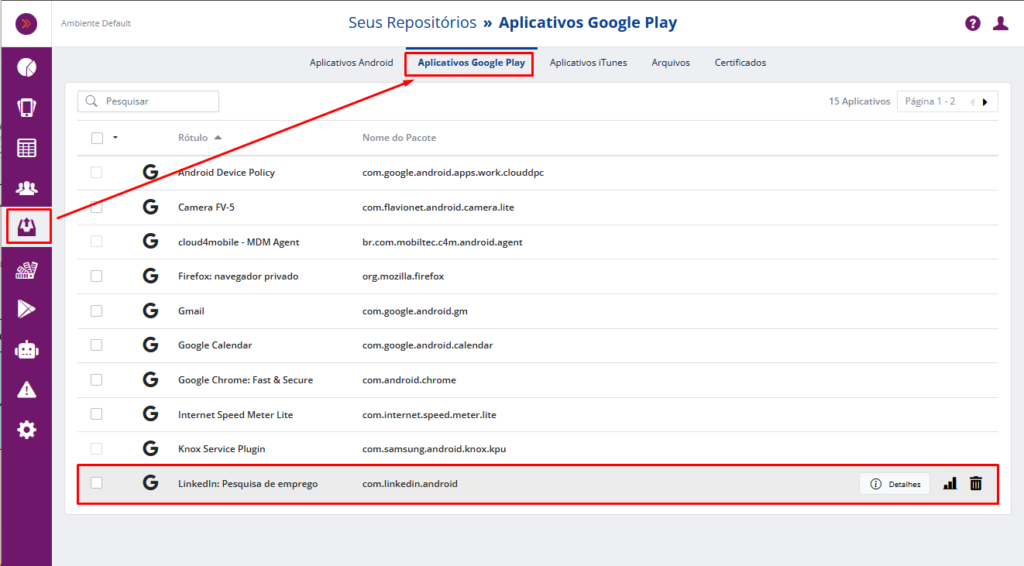Viewport: 1024px width, 566px height.
Task: Open the alerts warning triangle icon
Action: point(26,390)
